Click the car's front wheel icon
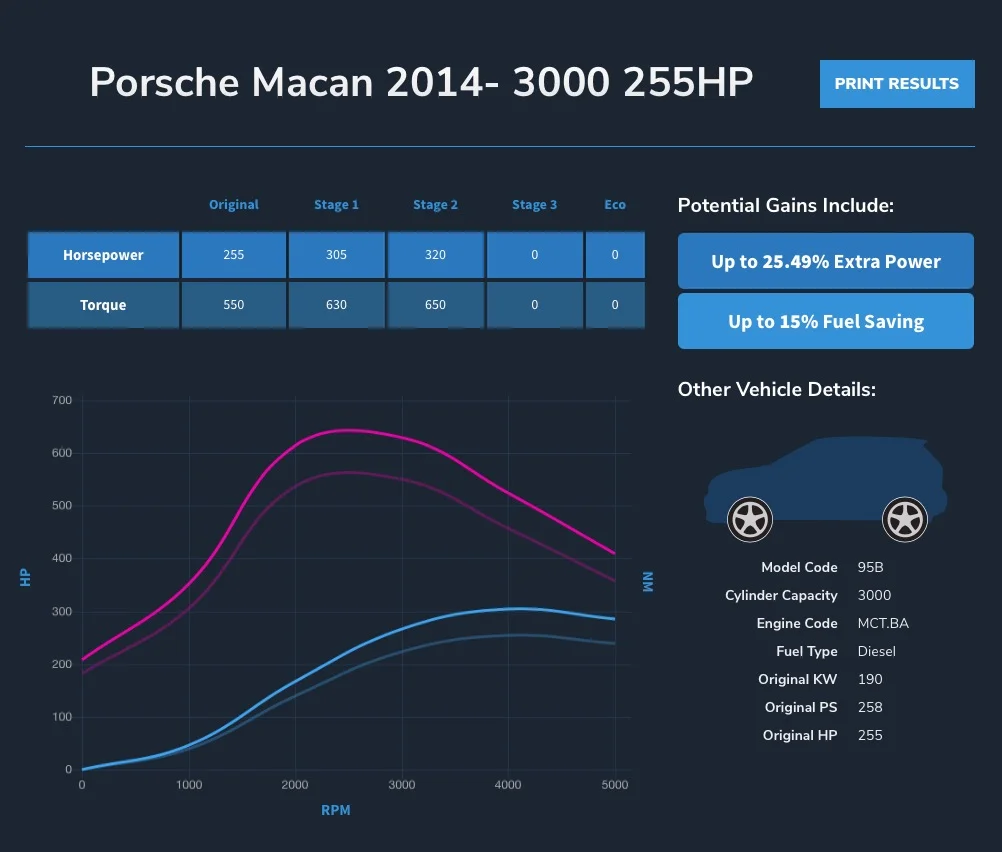 (x=750, y=519)
